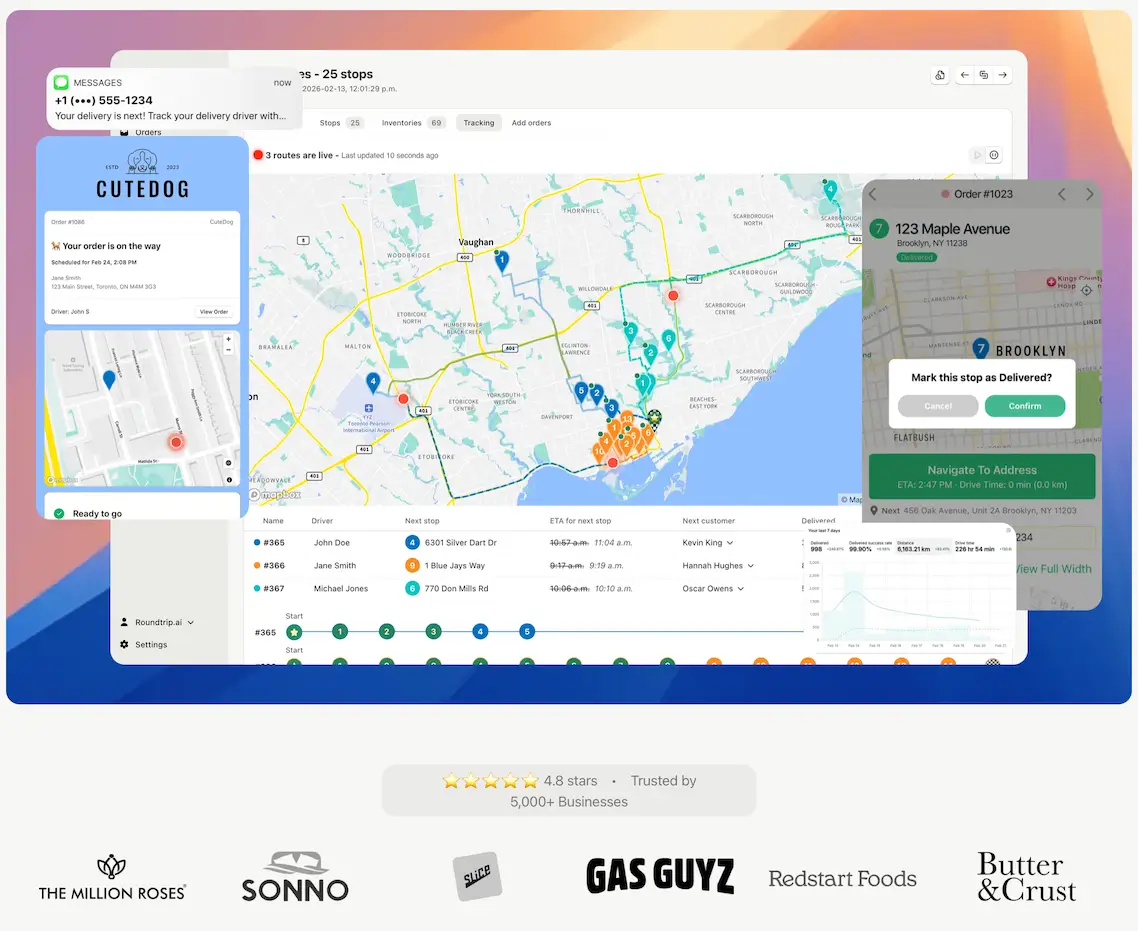Click the checkered finish flag pin on map
Image resolution: width=1138 pixels, height=931 pixels.
[x=654, y=418]
